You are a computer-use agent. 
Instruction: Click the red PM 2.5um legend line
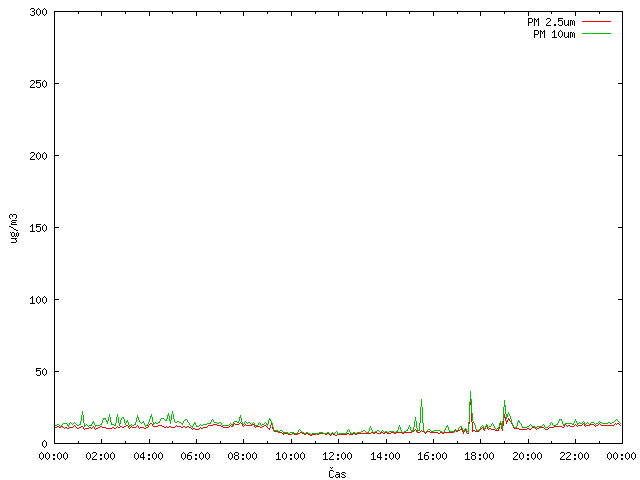(596, 22)
